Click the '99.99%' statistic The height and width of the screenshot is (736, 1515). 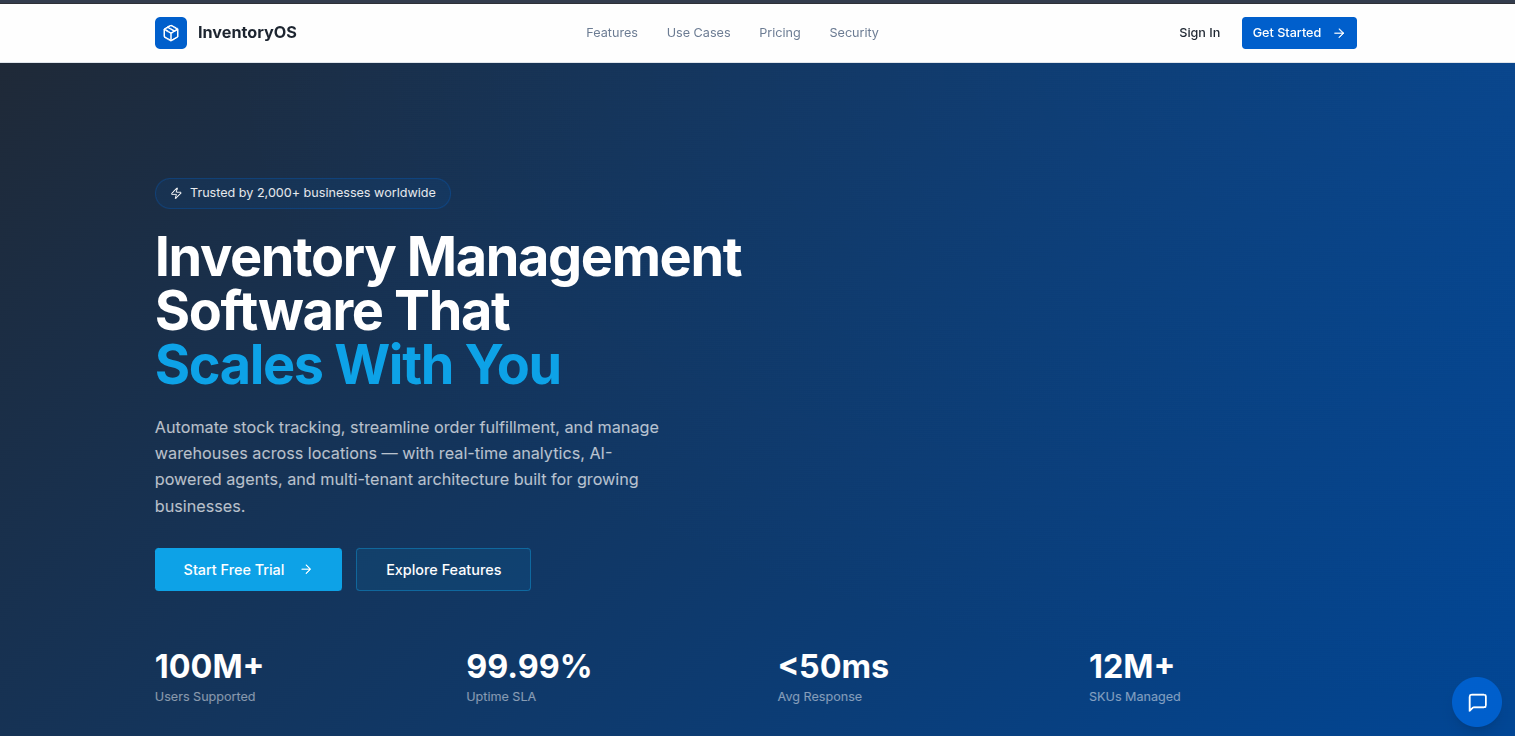pos(529,666)
